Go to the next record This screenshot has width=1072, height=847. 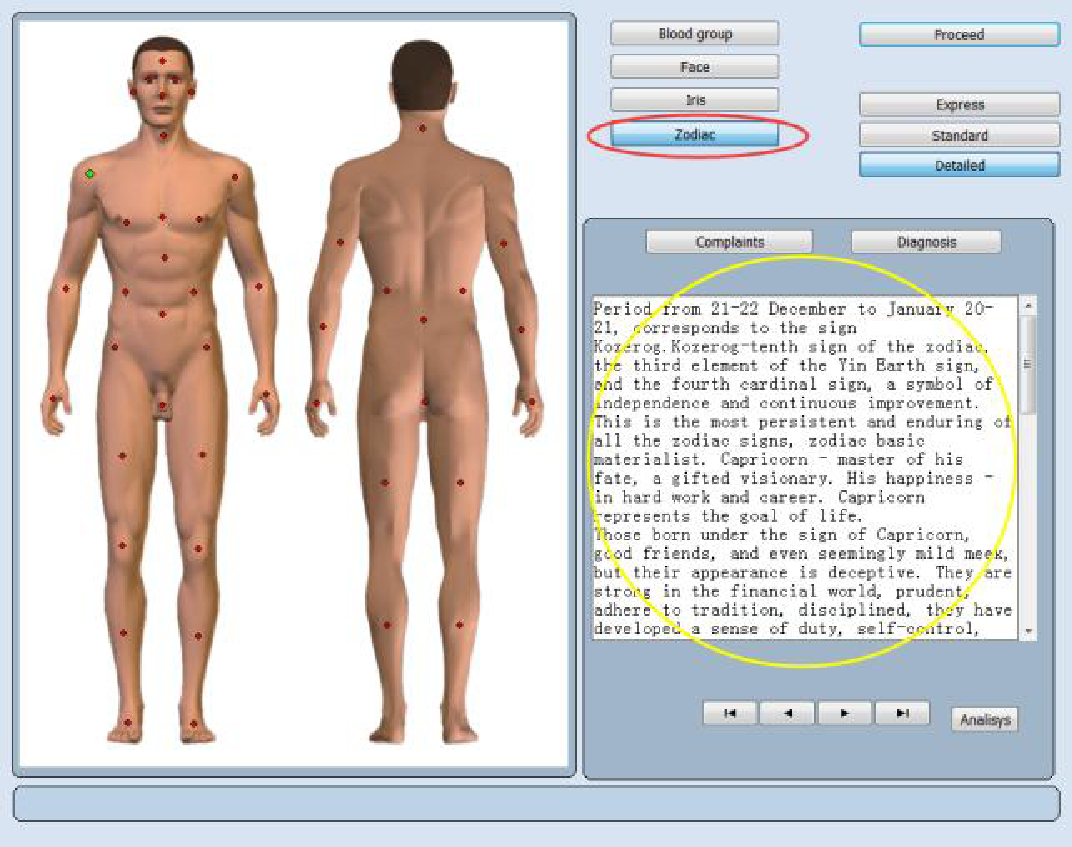tap(845, 713)
